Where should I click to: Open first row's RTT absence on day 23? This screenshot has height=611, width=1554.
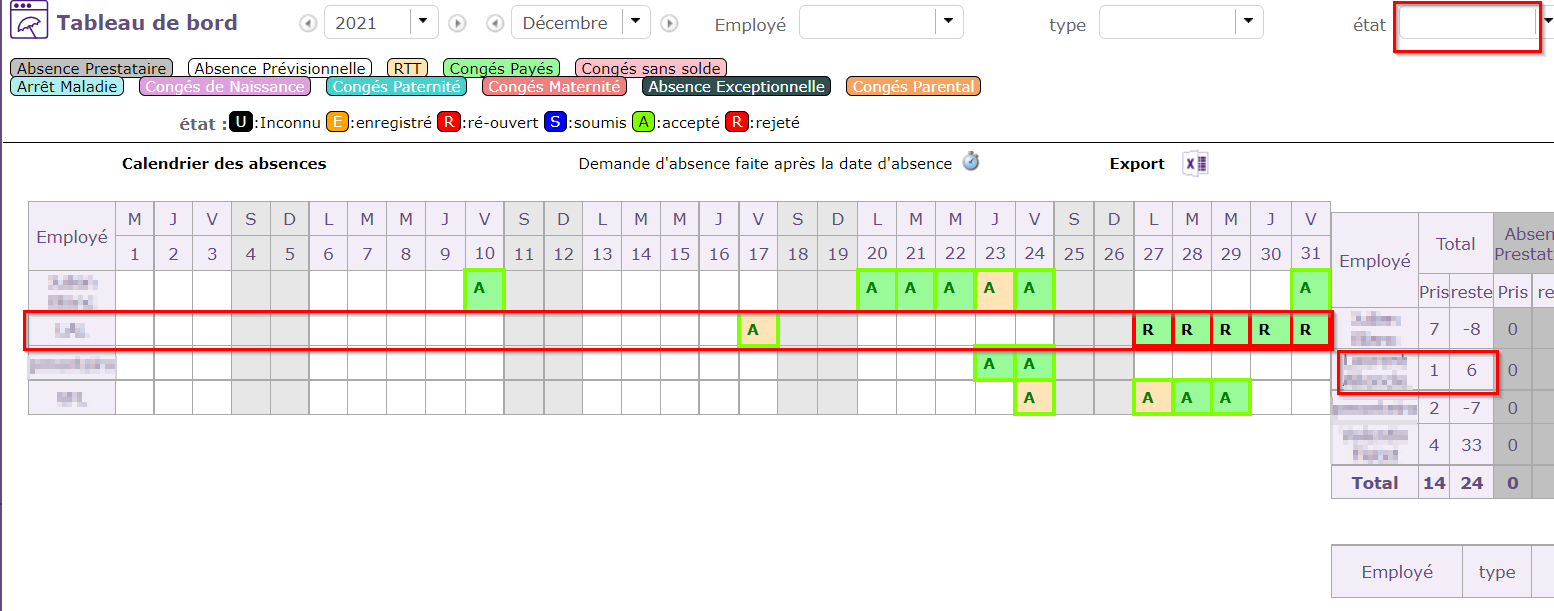coord(995,289)
